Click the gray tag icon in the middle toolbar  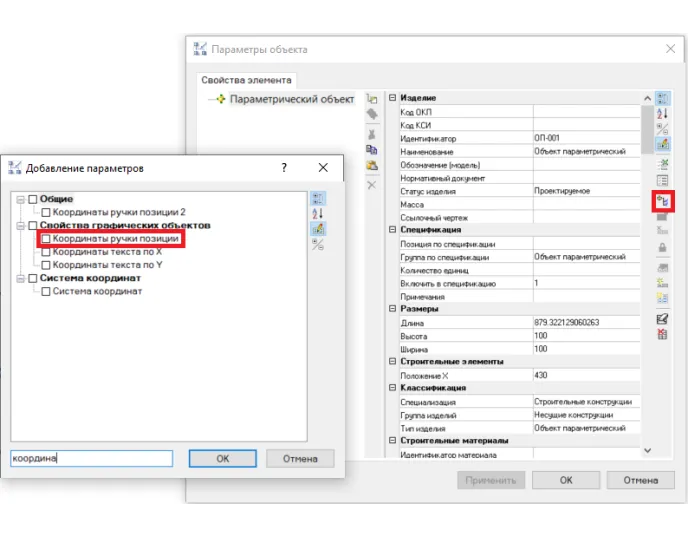(372, 114)
